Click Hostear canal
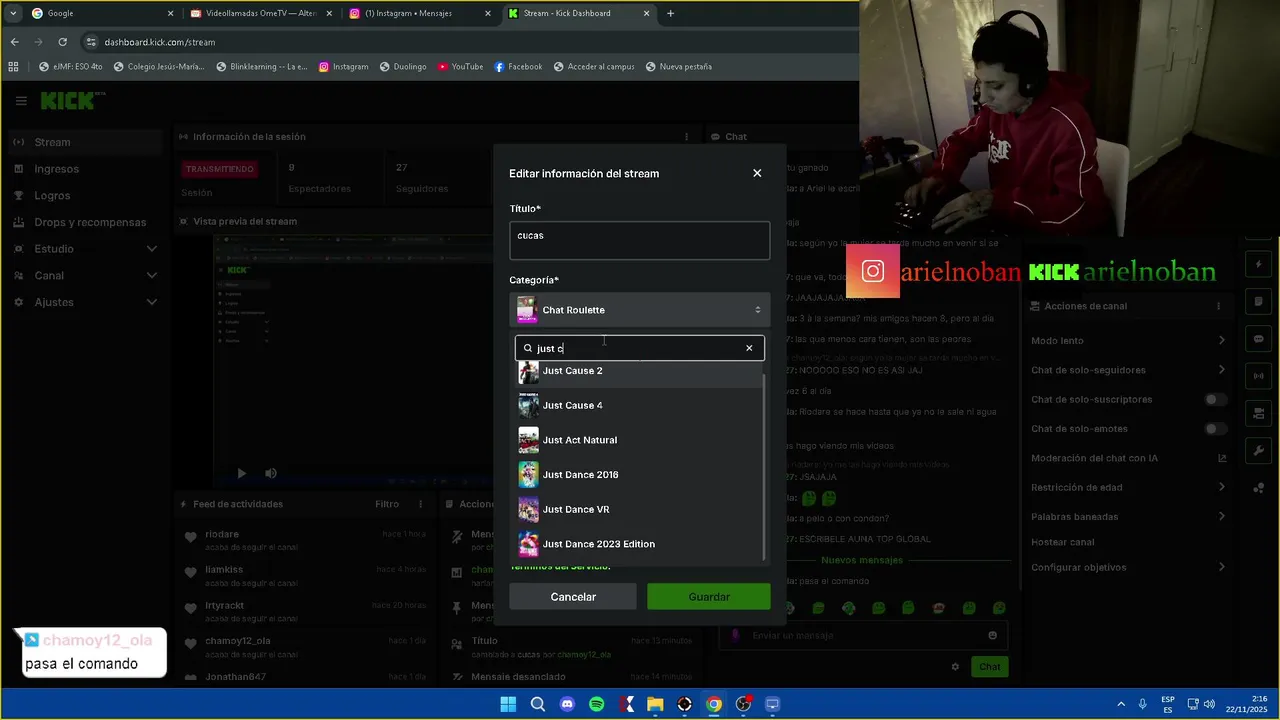 [1062, 542]
